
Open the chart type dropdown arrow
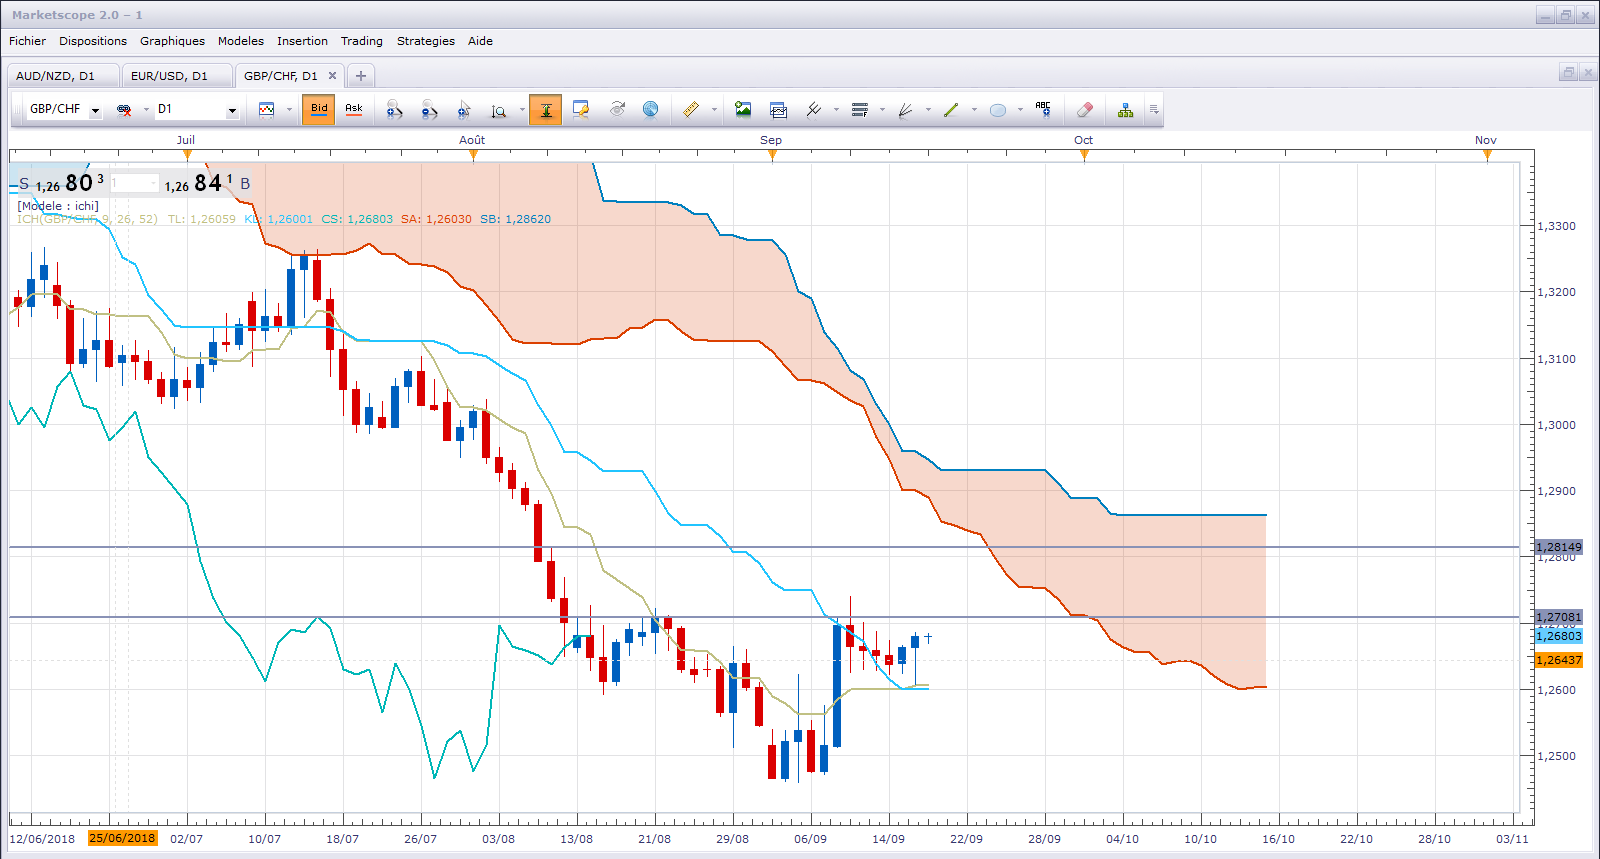click(289, 110)
